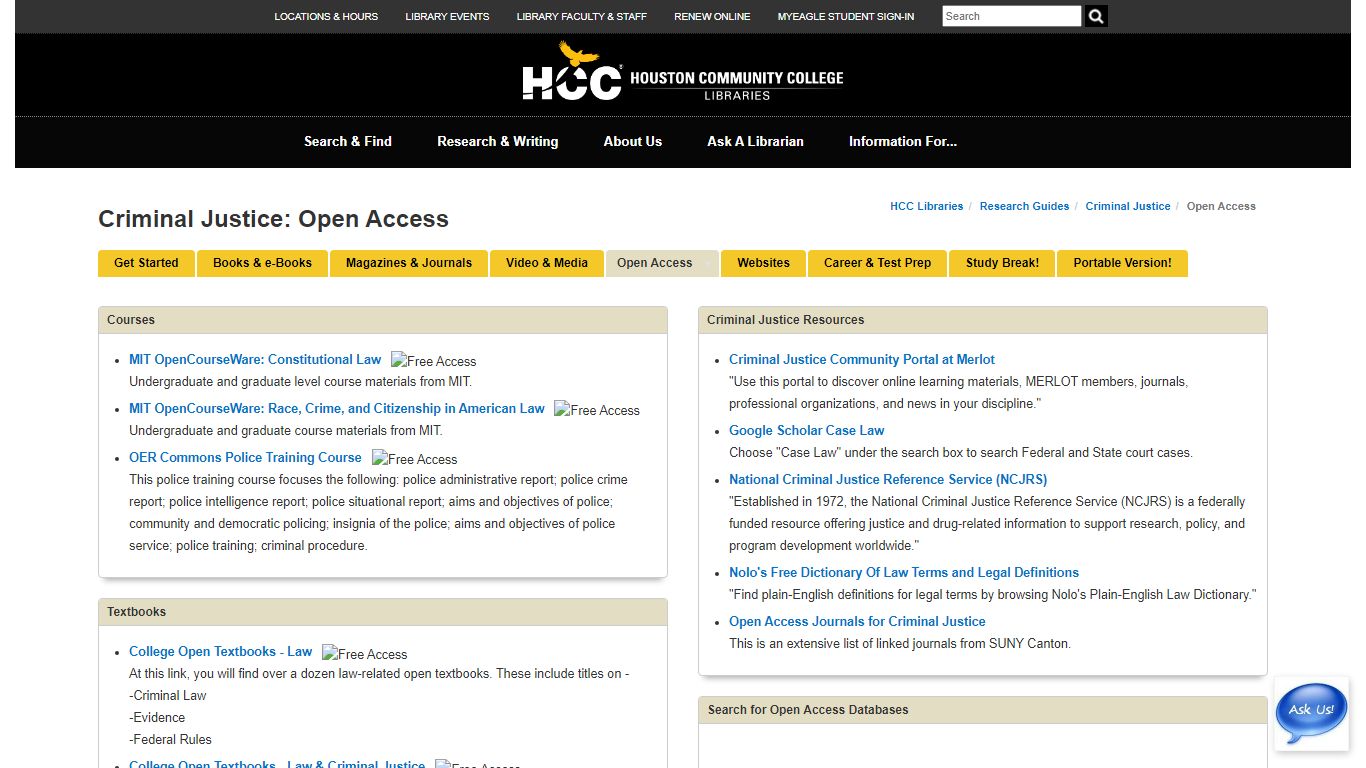Open the Research & Writing menu
The height and width of the screenshot is (768, 1366).
pos(498,141)
